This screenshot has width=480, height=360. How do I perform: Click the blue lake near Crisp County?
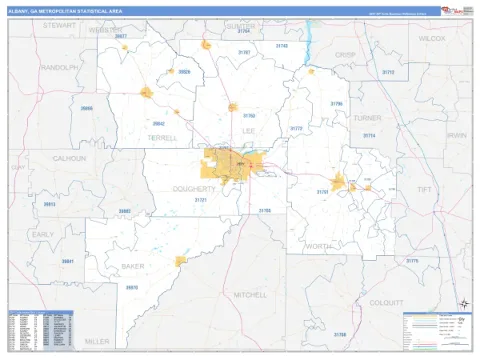click(x=309, y=42)
